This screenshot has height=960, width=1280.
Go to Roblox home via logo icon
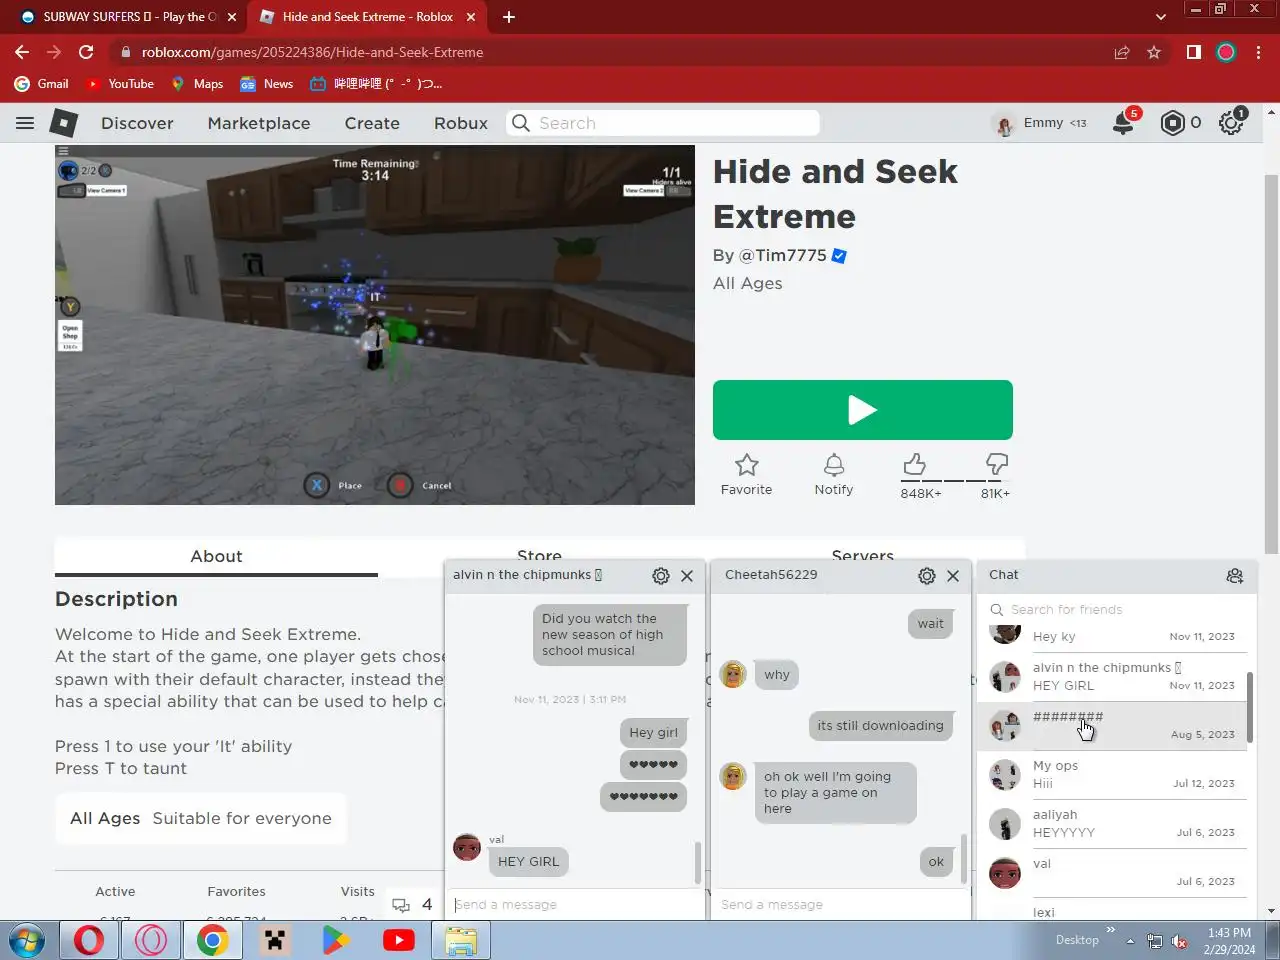(x=64, y=123)
